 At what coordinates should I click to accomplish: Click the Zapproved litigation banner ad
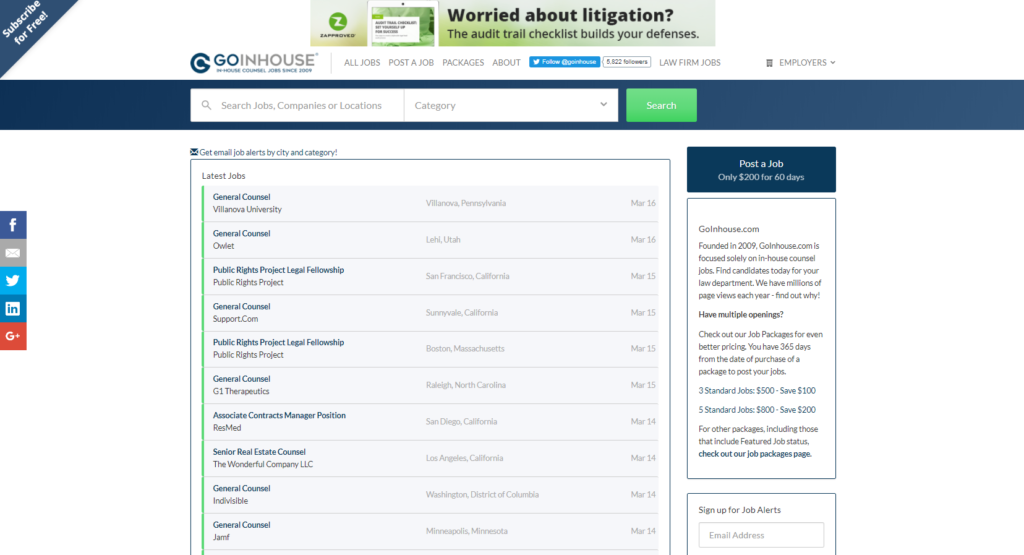tap(513, 23)
